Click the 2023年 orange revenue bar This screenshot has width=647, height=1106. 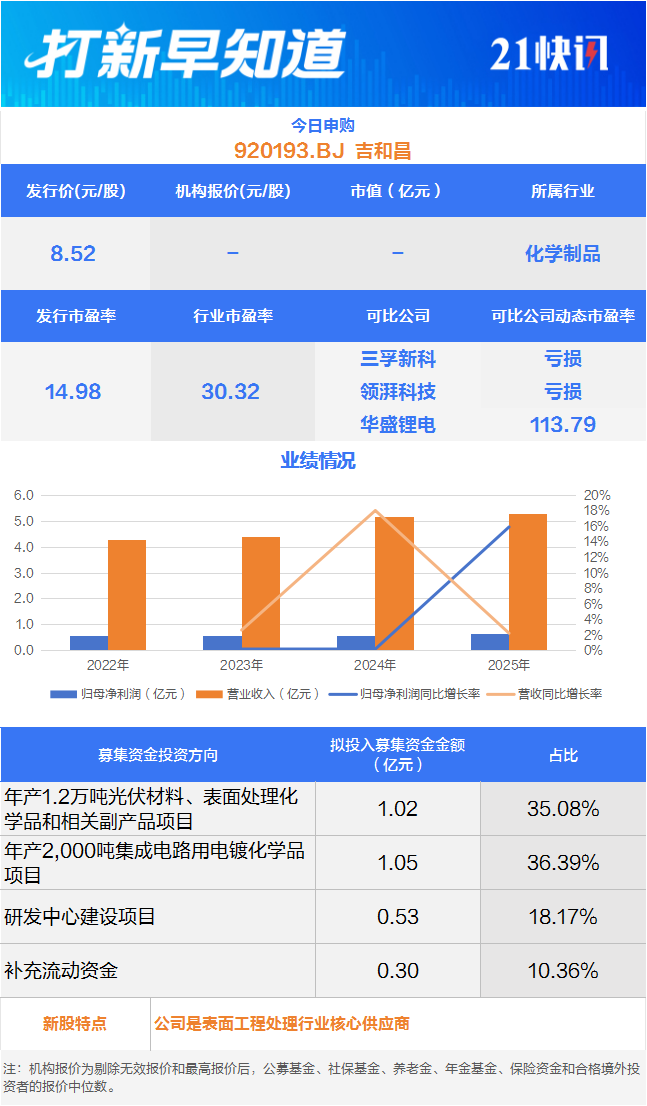[x=261, y=594]
